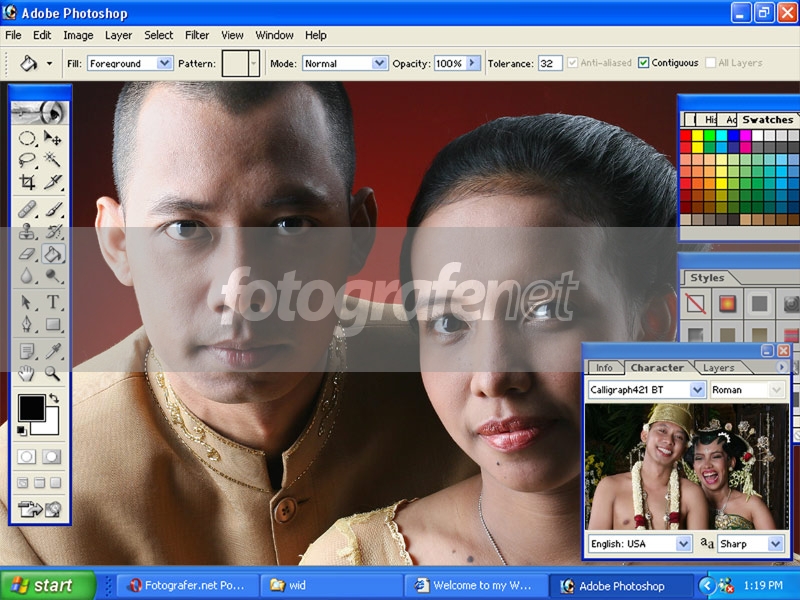Switch to Full screen mode

56,483
